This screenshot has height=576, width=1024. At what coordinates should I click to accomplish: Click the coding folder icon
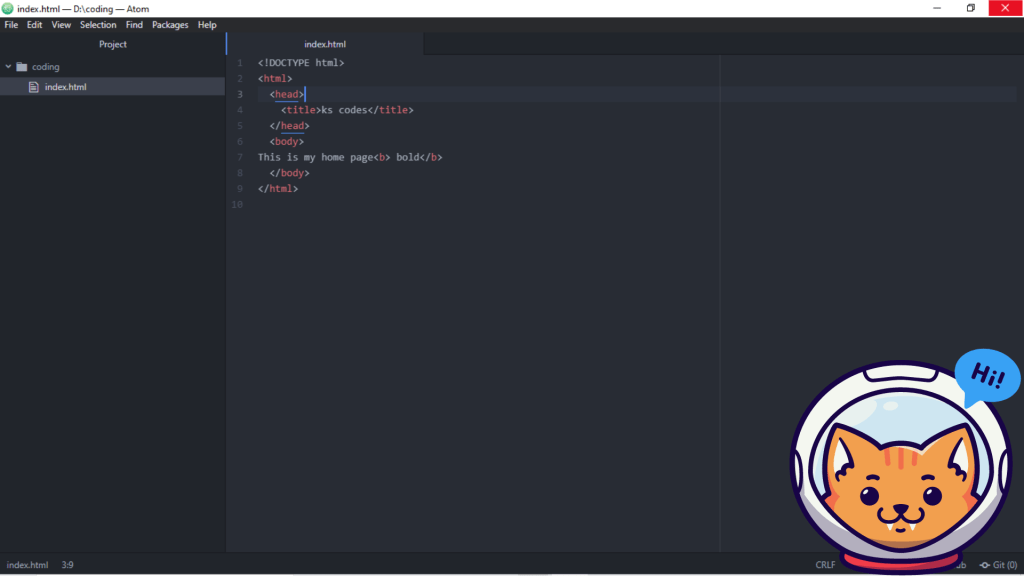pos(22,67)
